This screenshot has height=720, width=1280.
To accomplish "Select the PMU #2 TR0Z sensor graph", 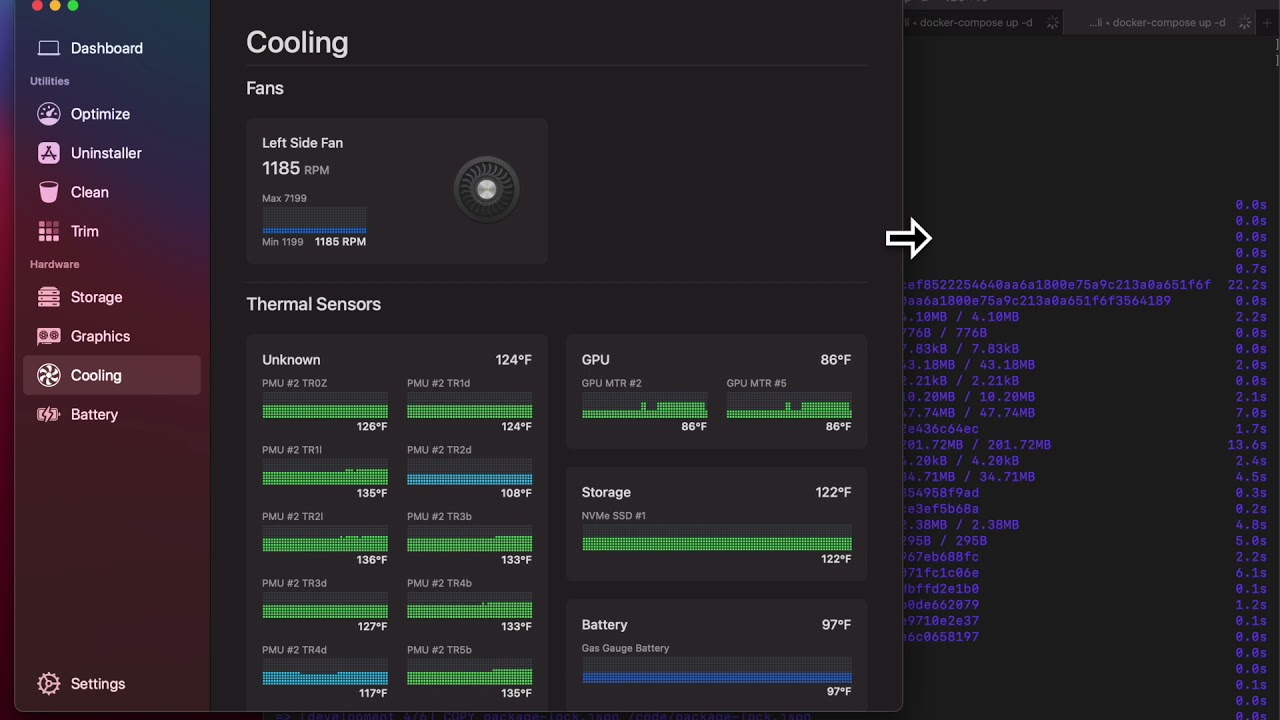I will click(325, 405).
